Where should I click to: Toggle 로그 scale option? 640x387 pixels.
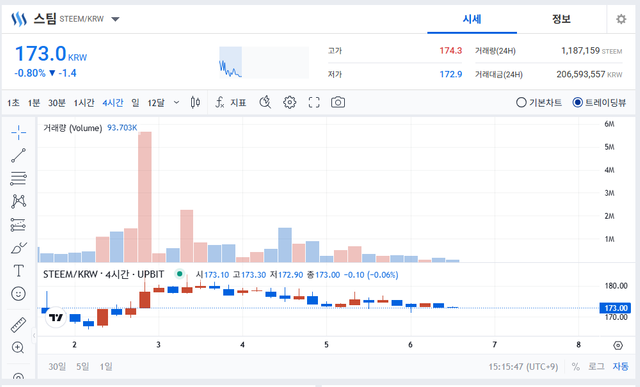click(x=596, y=366)
